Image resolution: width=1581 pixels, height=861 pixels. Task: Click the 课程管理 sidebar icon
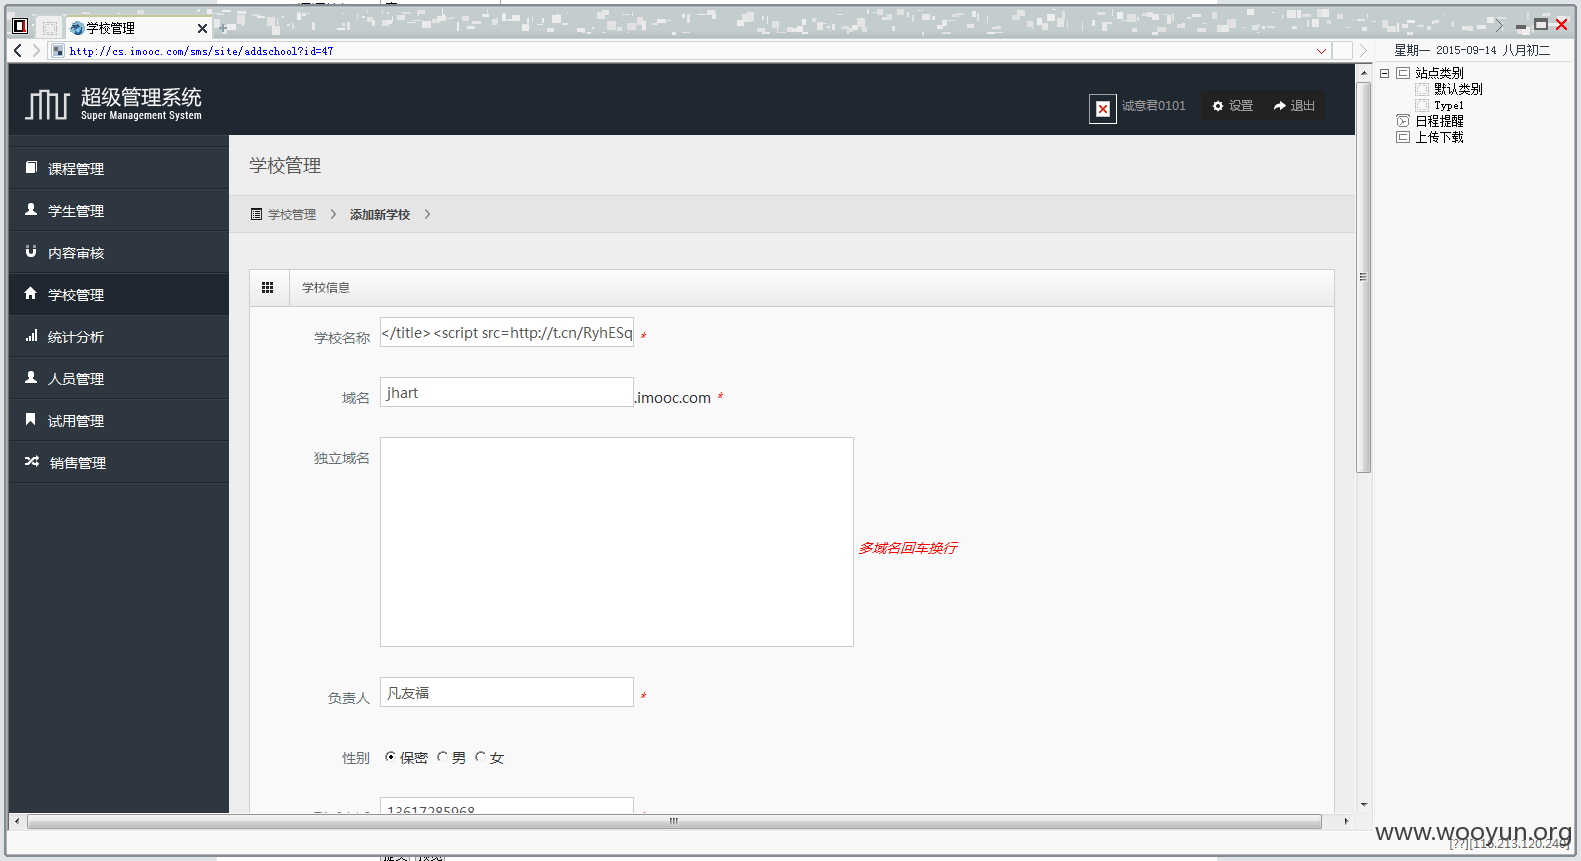click(31, 167)
